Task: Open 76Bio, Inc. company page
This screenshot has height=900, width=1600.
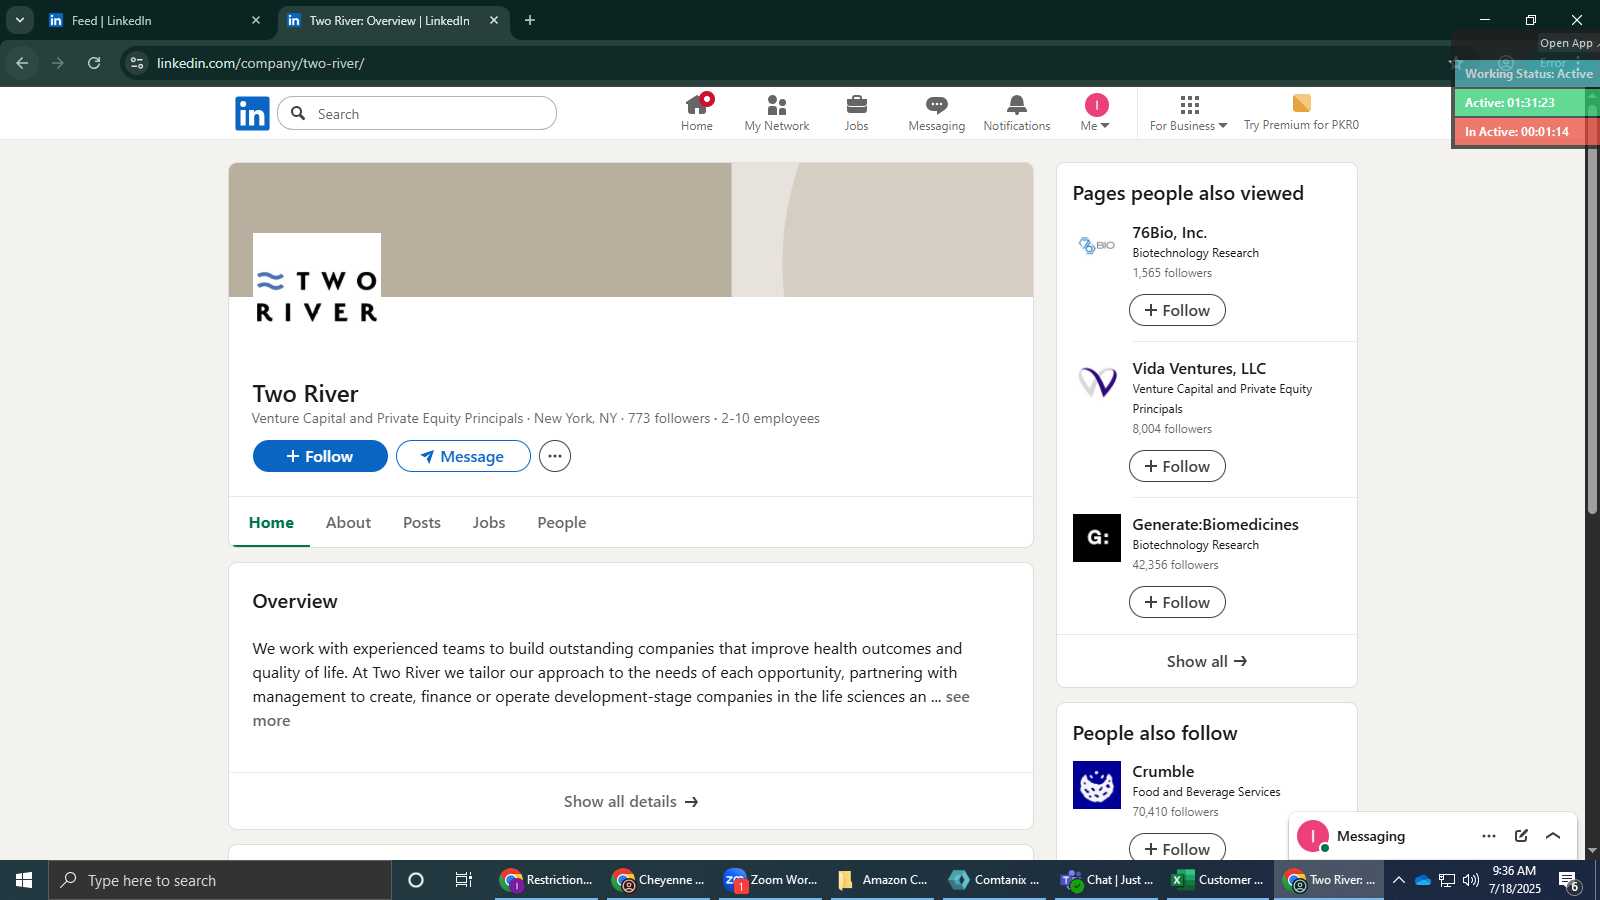Action: tap(1169, 232)
